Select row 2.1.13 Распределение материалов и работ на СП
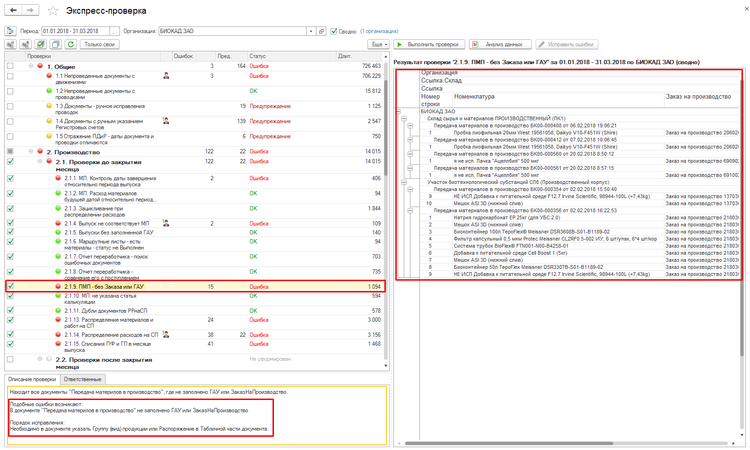 pyautogui.click(x=195, y=323)
